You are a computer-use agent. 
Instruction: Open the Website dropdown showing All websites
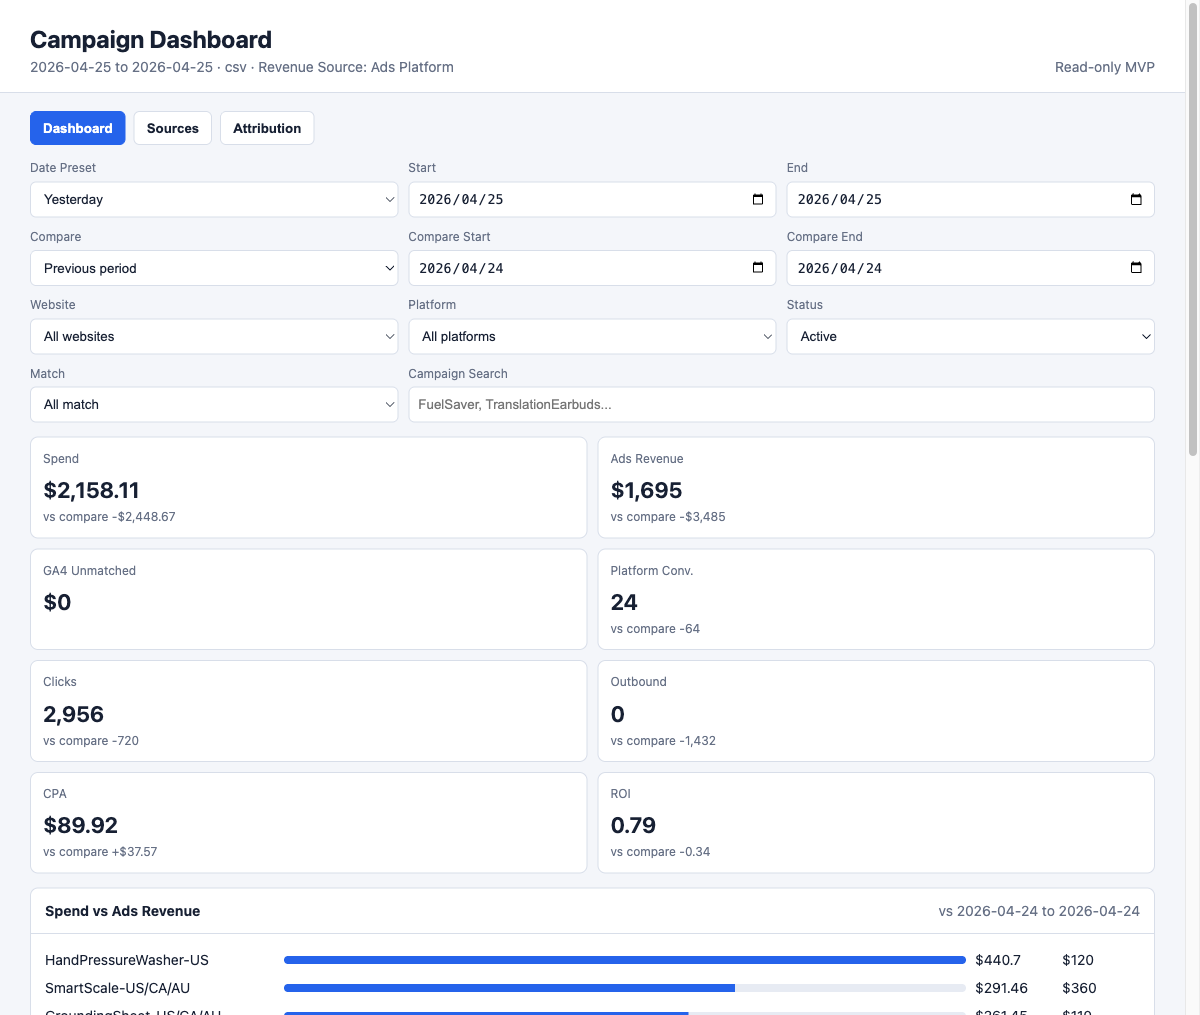pos(214,336)
